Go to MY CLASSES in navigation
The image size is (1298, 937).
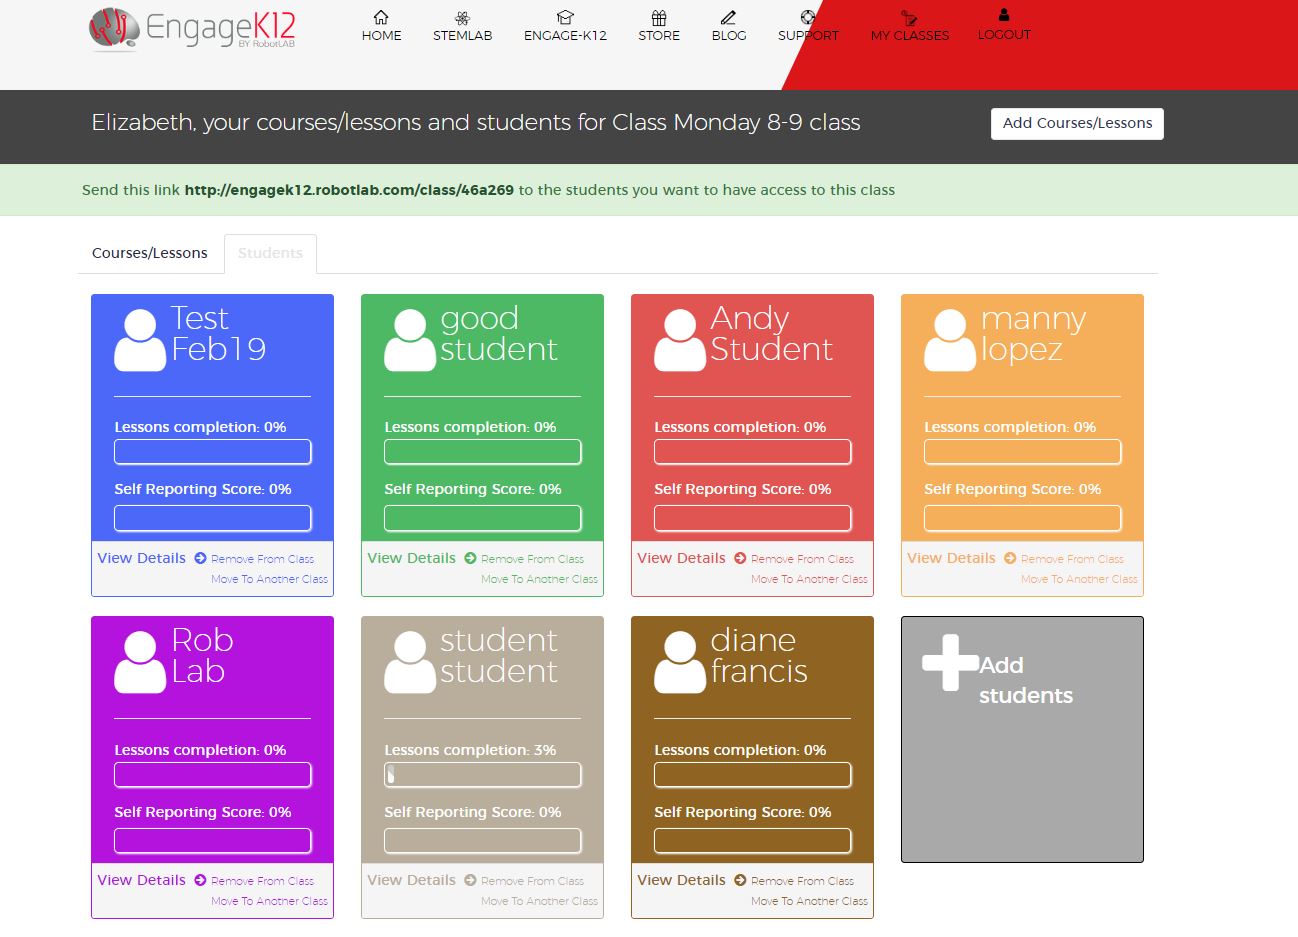pos(909,35)
